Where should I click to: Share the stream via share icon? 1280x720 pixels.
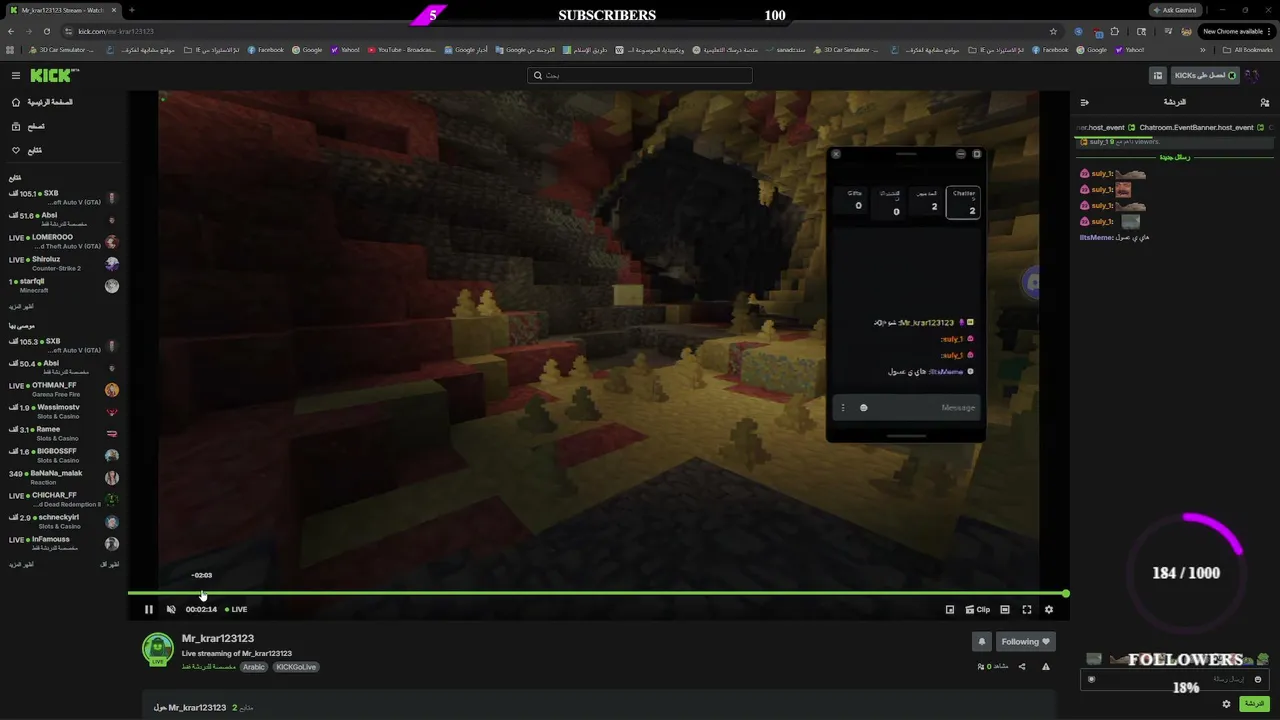click(1022, 666)
